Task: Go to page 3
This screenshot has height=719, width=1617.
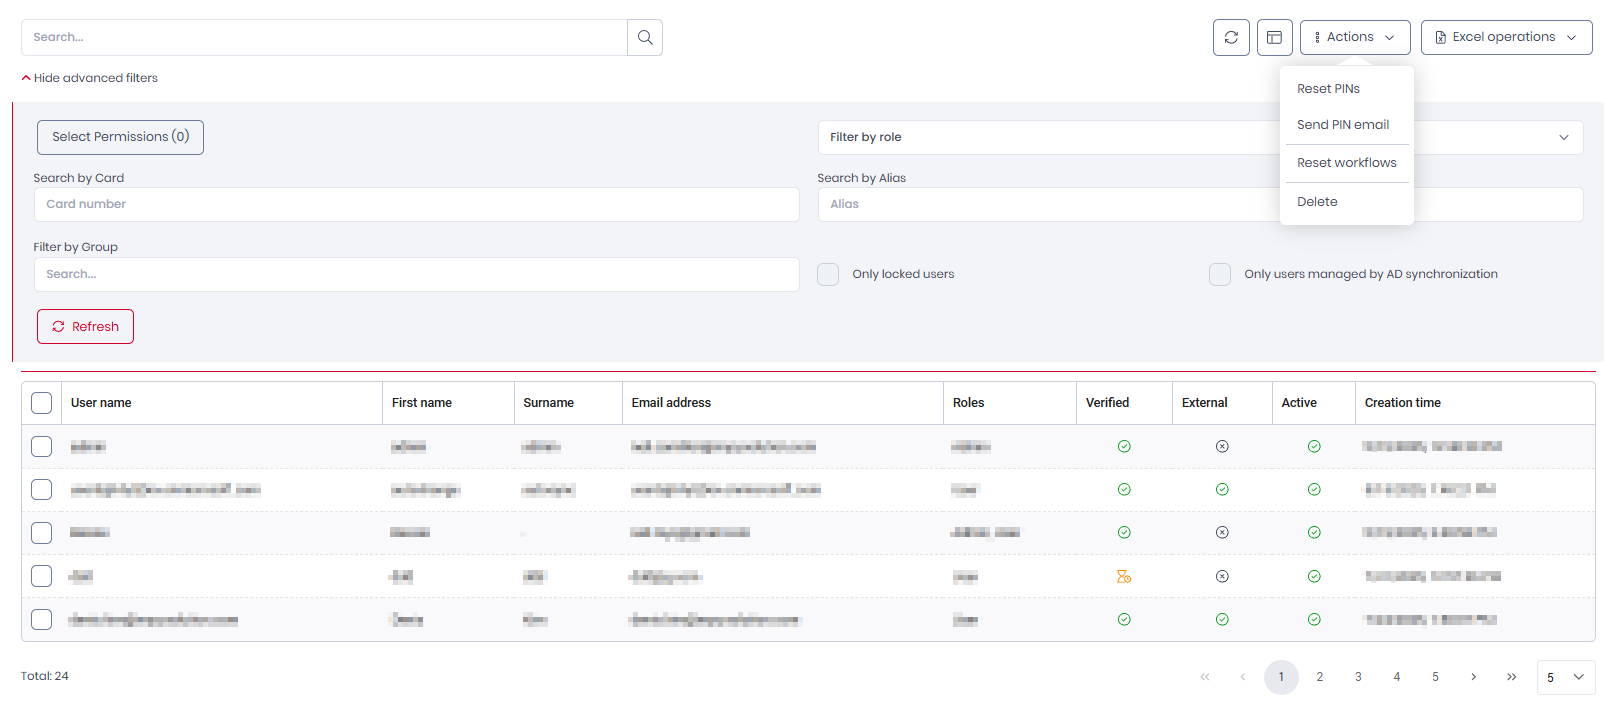Action: tap(1358, 677)
